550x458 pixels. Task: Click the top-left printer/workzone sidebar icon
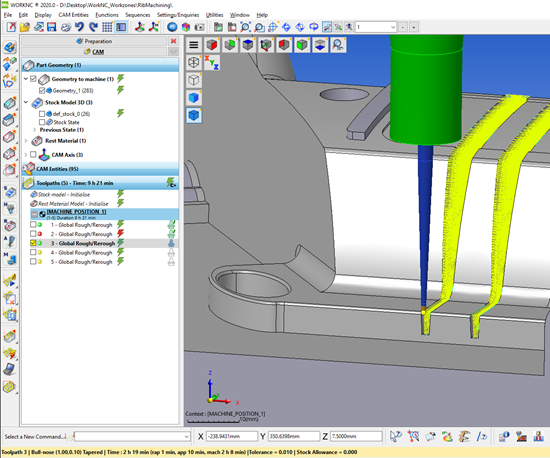pyautogui.click(x=10, y=47)
